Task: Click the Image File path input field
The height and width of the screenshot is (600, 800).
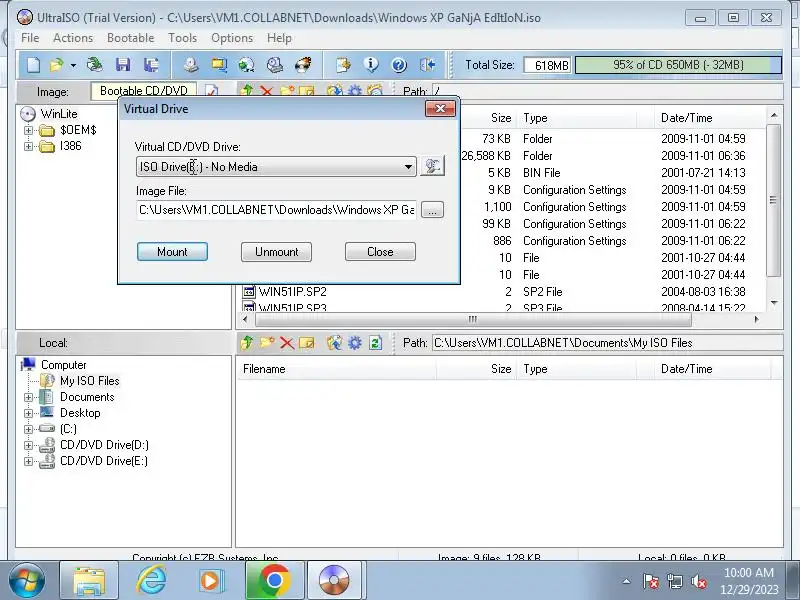Action: [x=277, y=210]
